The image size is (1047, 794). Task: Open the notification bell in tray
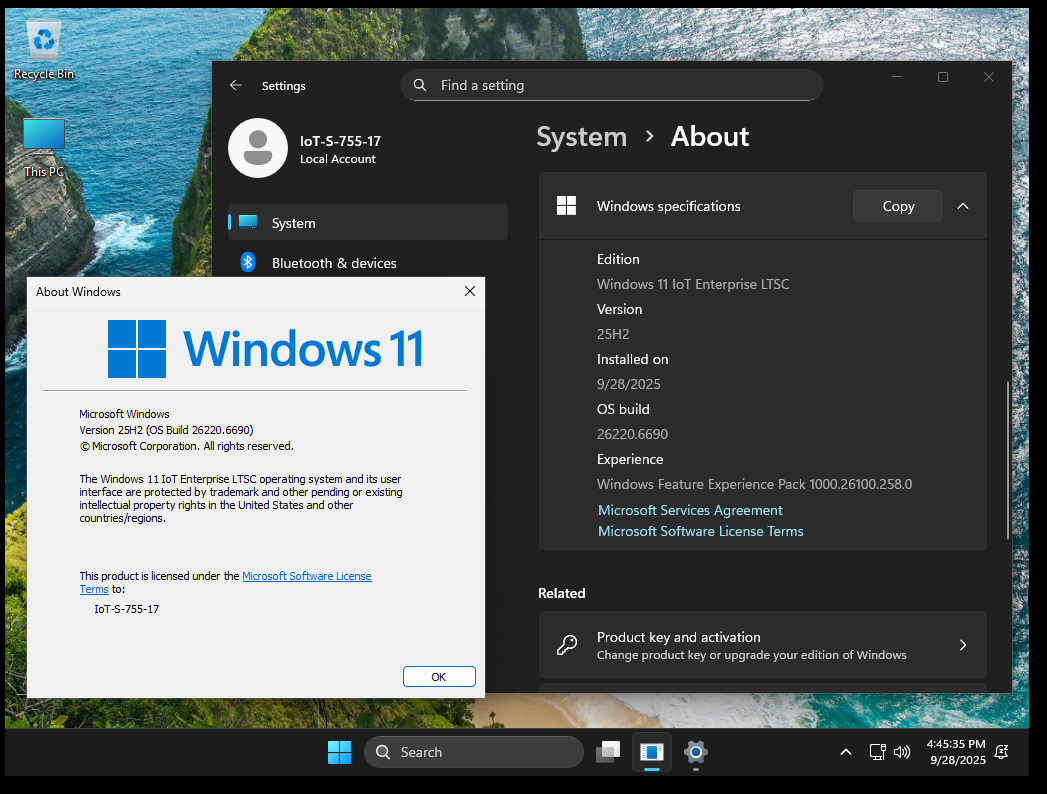pos(1002,752)
